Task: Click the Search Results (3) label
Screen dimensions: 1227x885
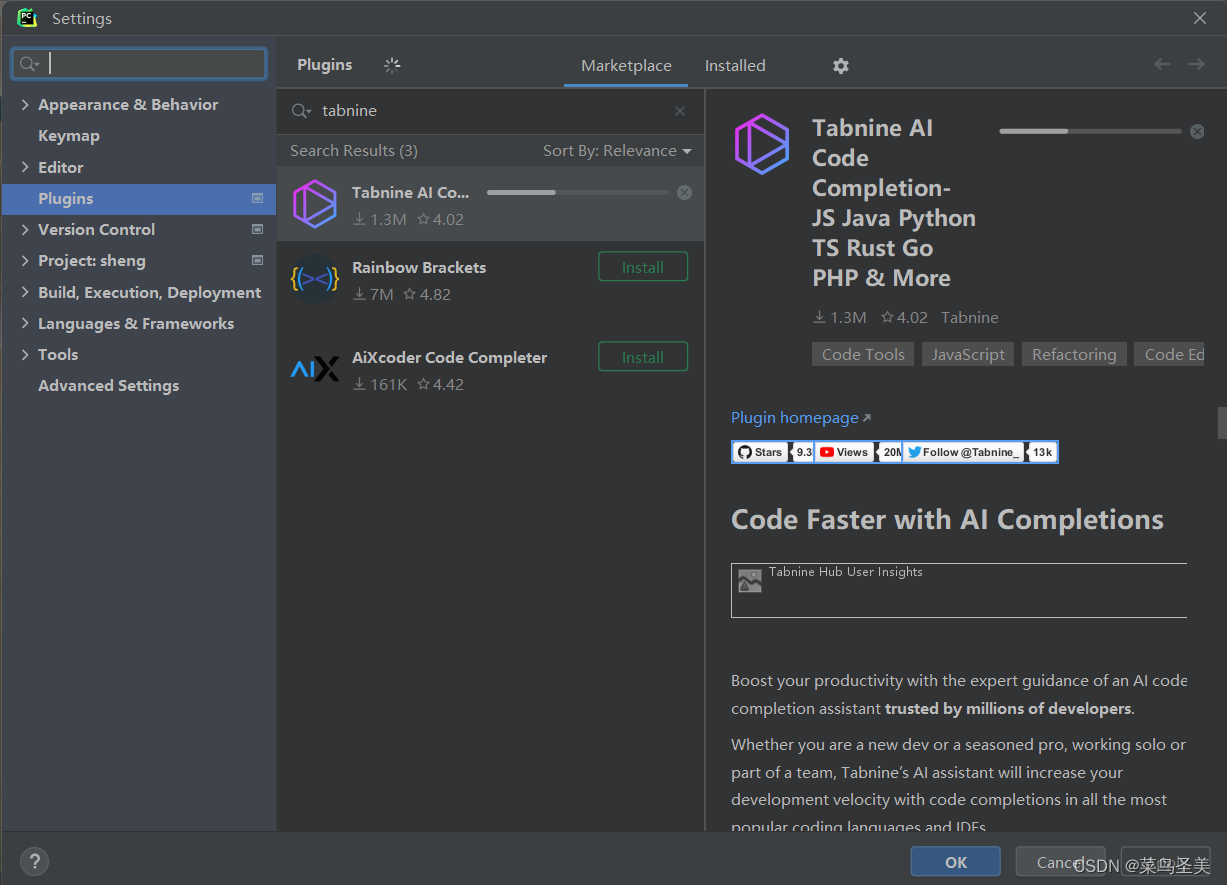Action: click(354, 151)
